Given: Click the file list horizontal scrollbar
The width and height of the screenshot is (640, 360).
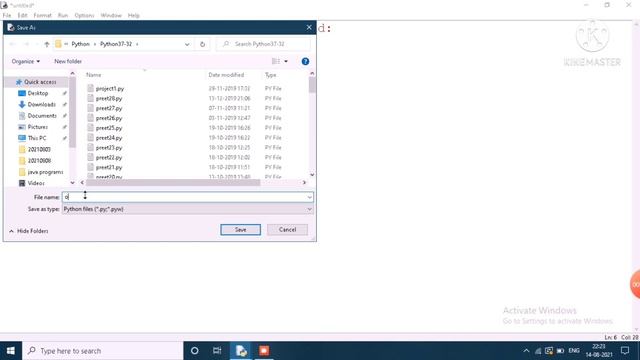Looking at the screenshot, I should pyautogui.click(x=173, y=182).
